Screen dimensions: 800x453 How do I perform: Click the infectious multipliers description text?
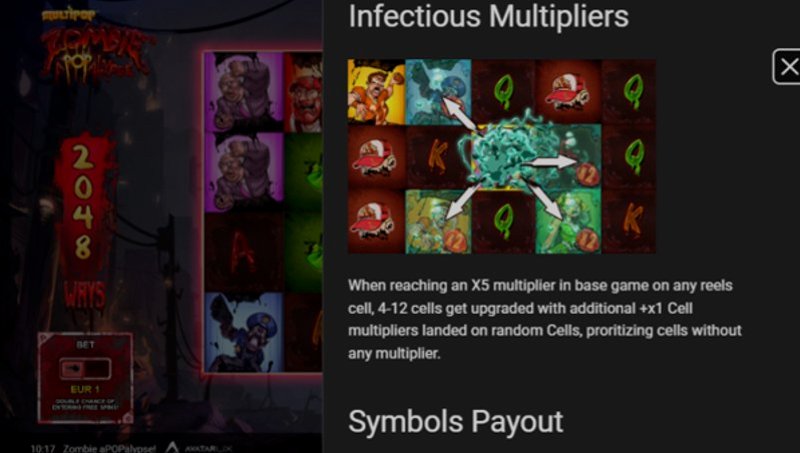point(545,319)
